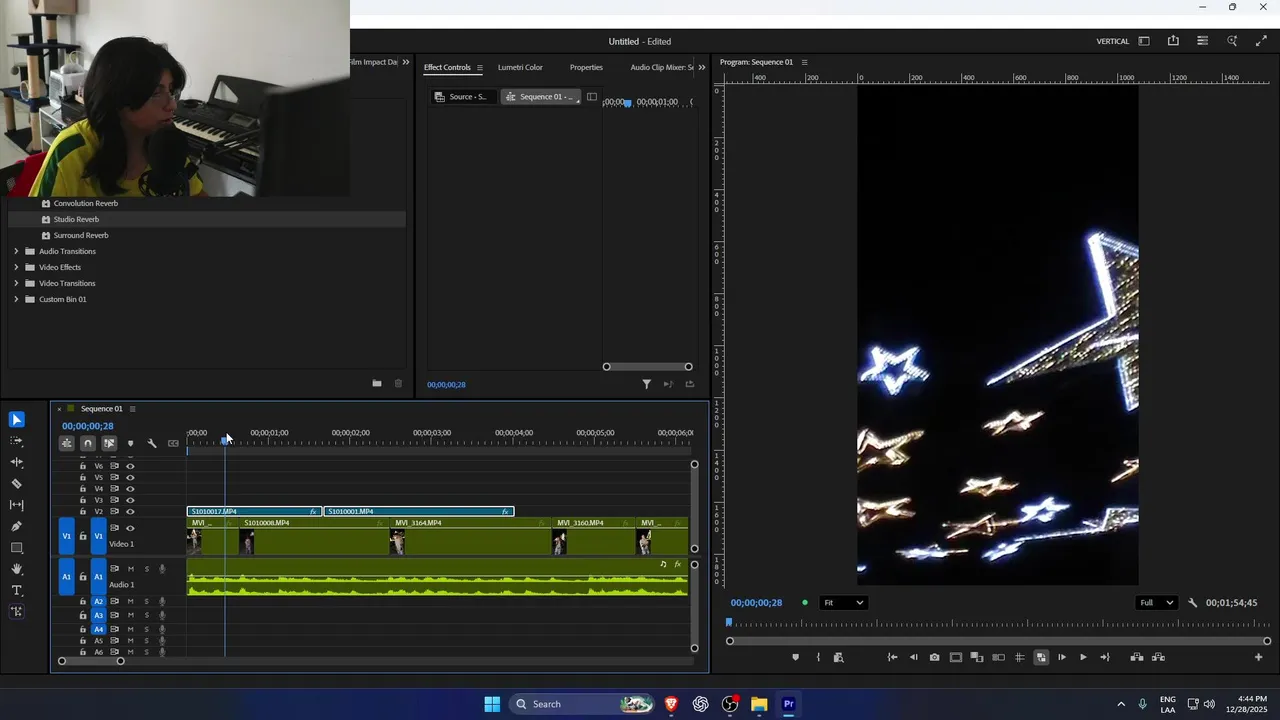Toggle Snap in timeline

(x=88, y=443)
